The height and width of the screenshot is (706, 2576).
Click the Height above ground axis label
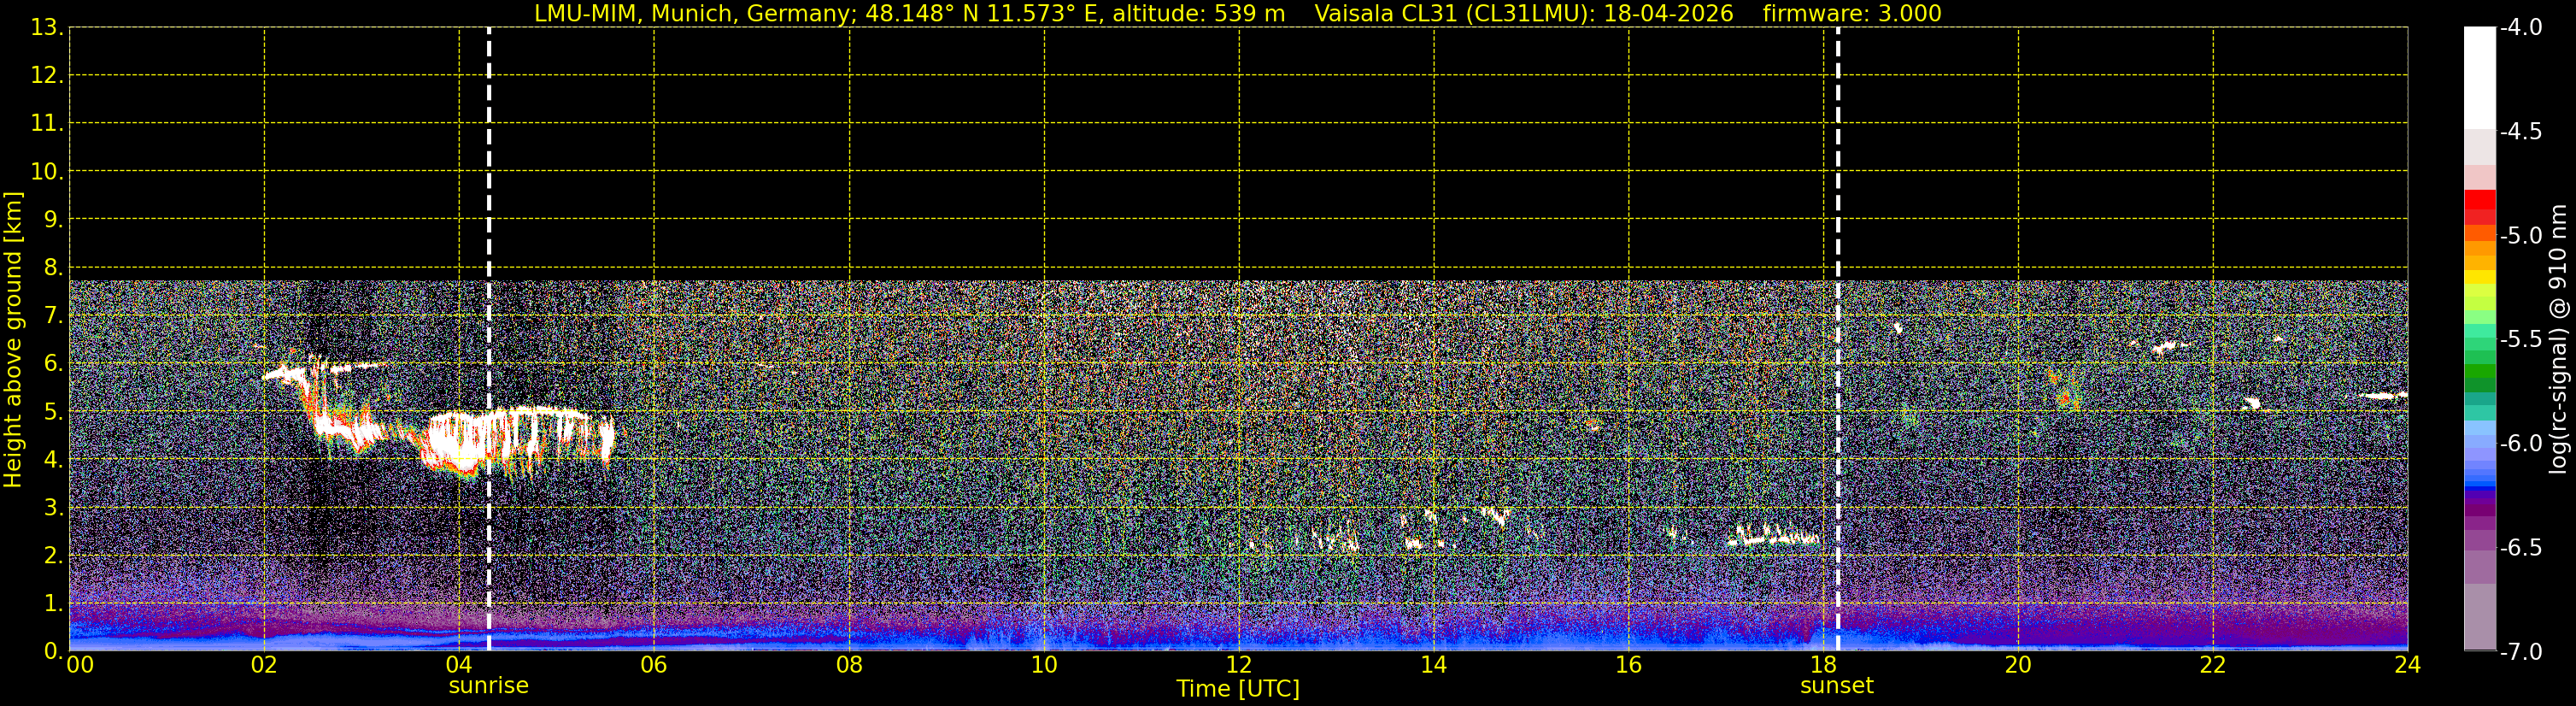[x=13, y=339]
